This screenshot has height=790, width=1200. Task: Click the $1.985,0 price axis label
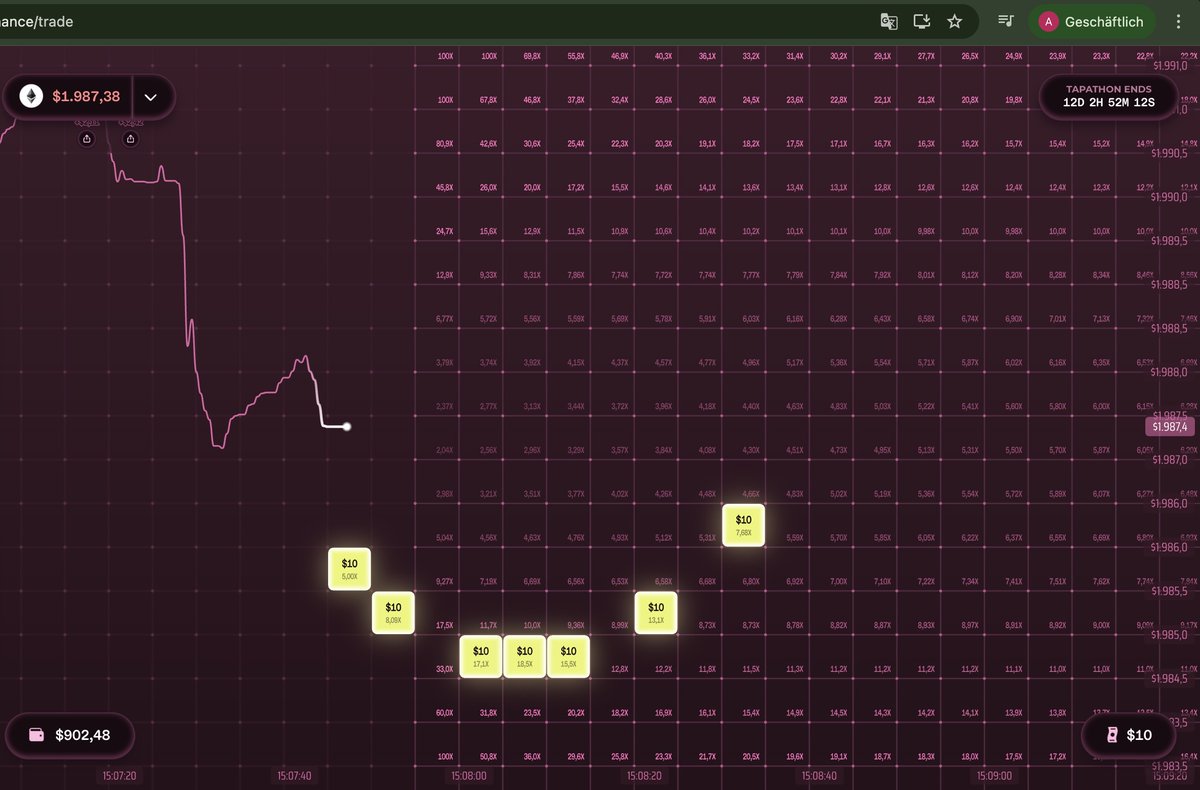coord(1169,635)
